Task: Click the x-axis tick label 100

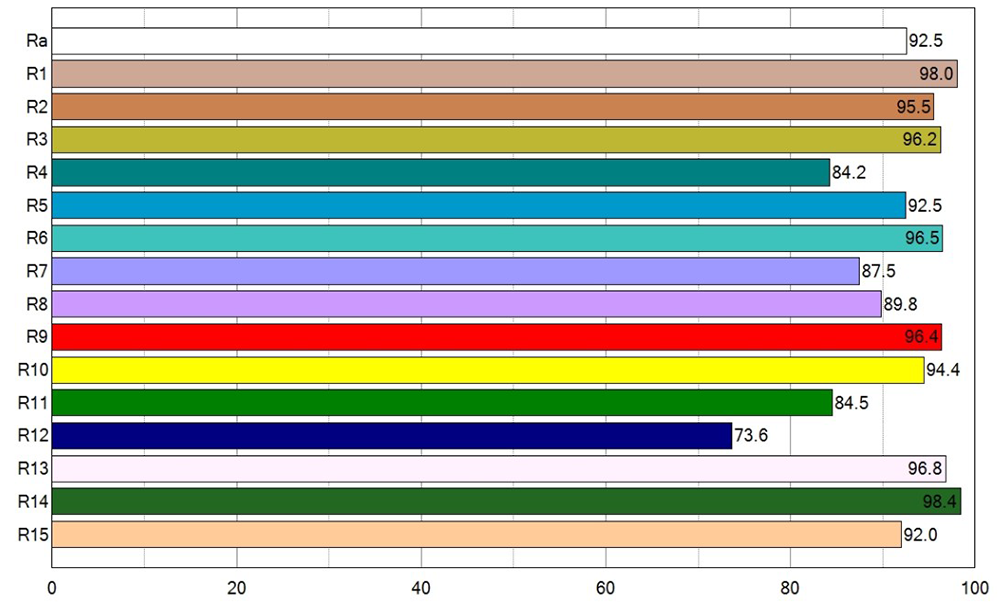Action: (974, 588)
